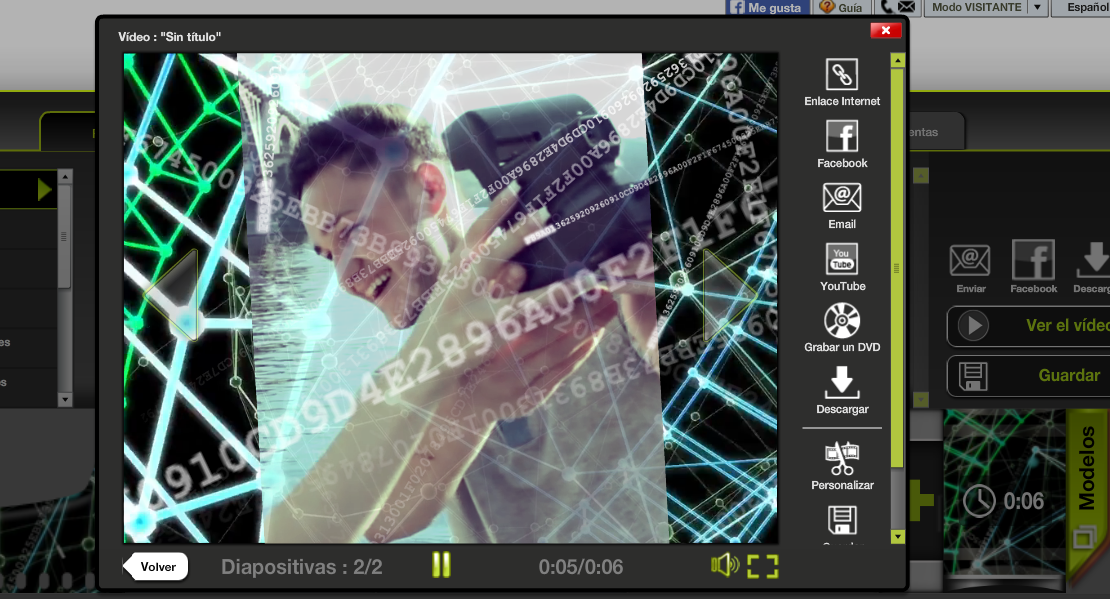The height and width of the screenshot is (599, 1110).
Task: Click background Facebook share icon
Action: (x=1034, y=259)
